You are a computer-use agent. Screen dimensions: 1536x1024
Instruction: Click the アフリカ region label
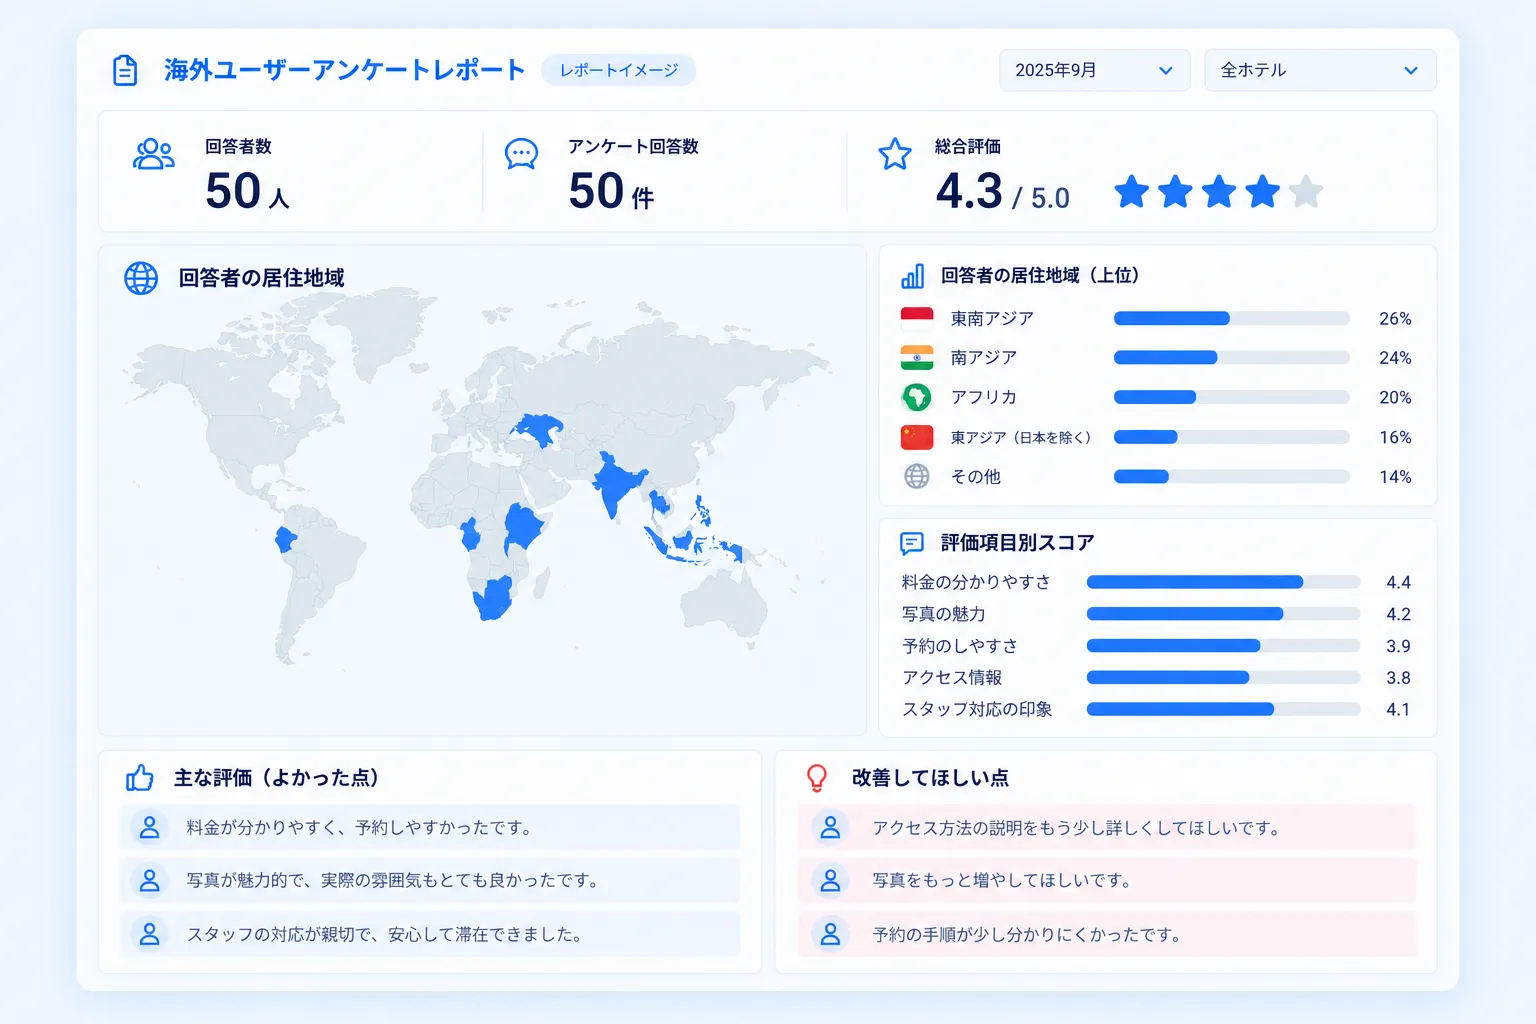coord(984,397)
